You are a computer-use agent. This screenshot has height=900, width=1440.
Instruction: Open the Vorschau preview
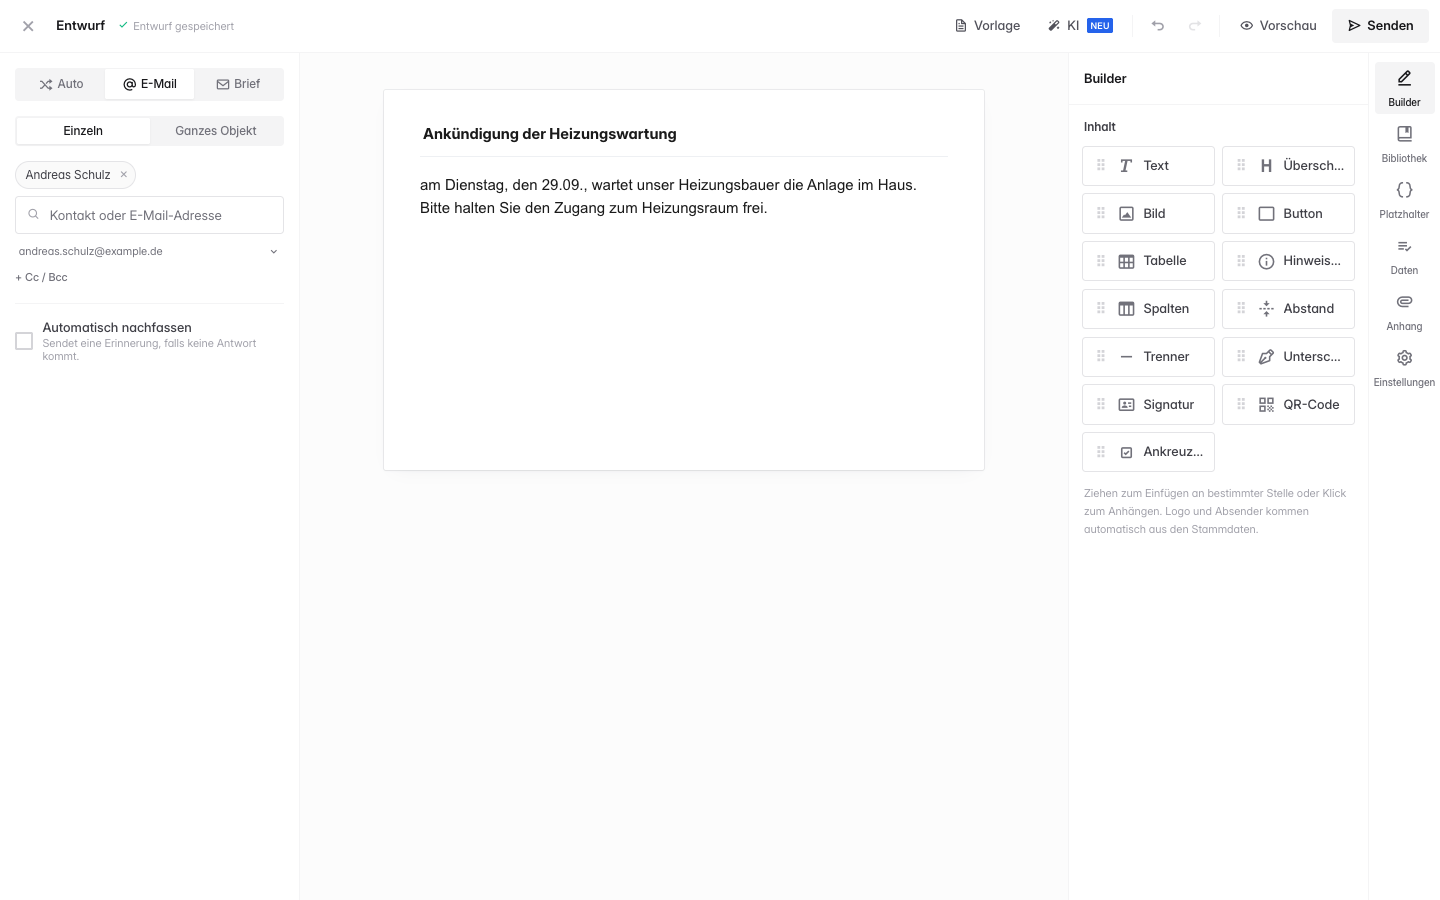[1278, 26]
